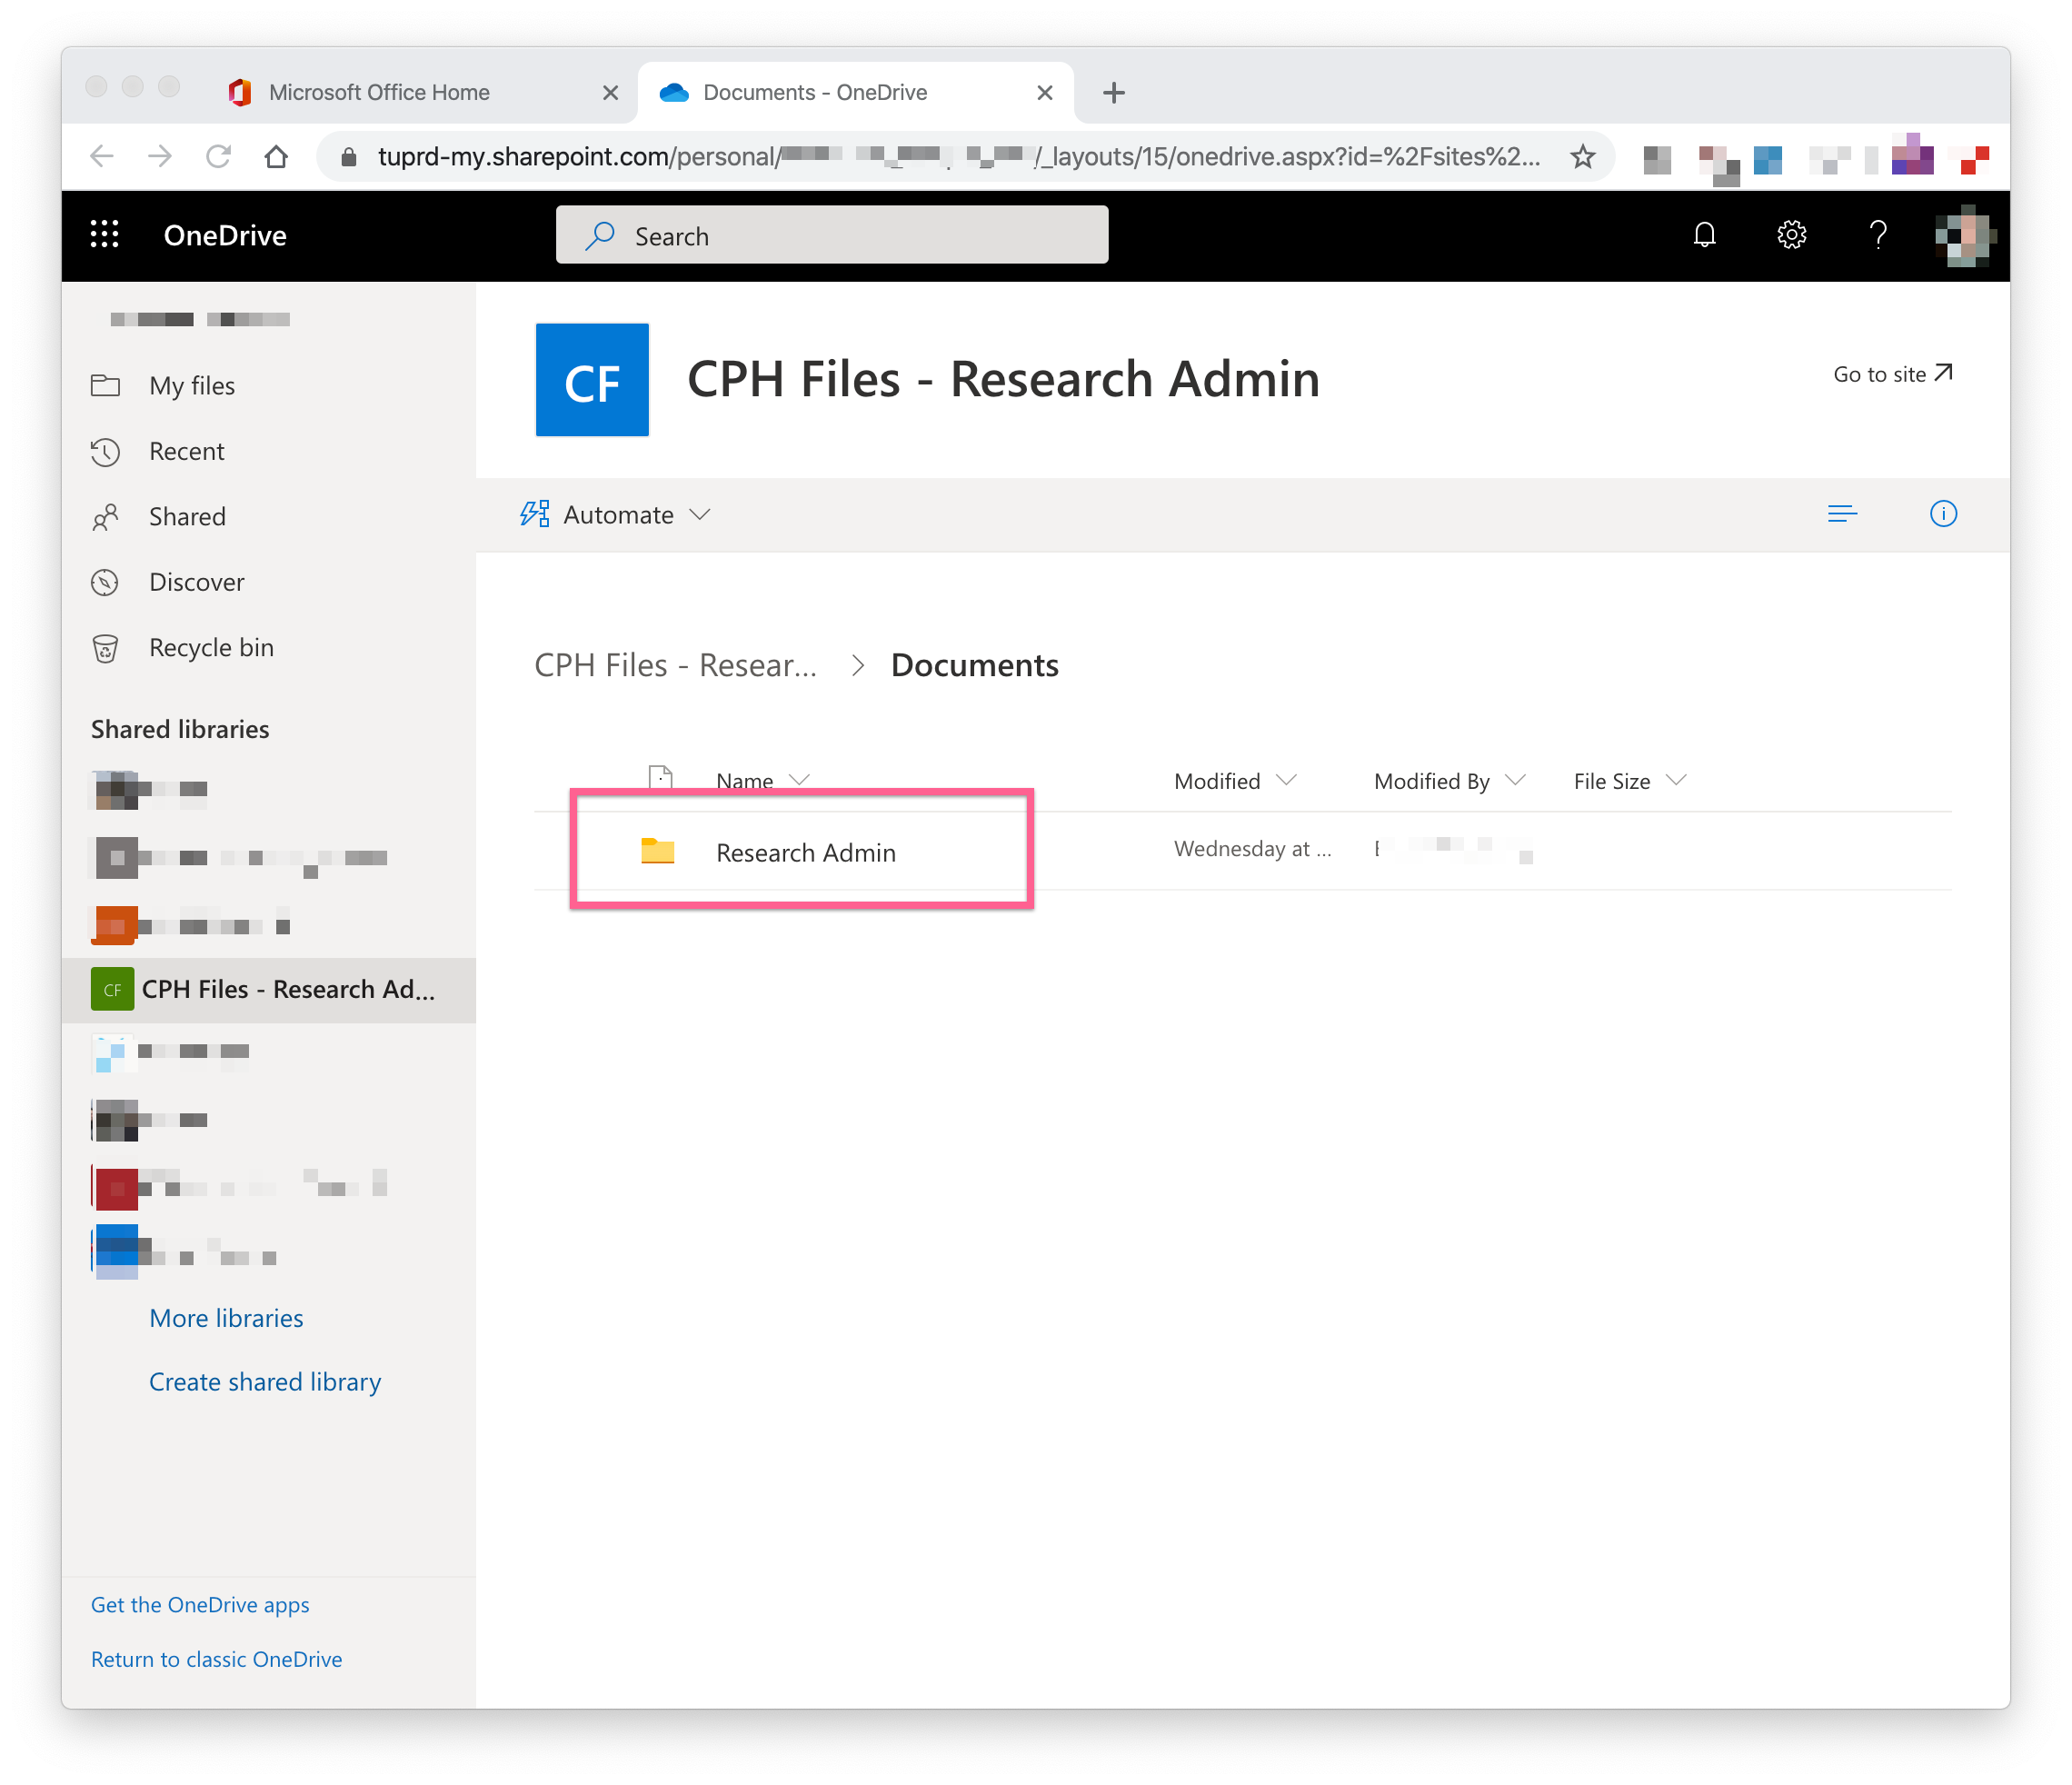Open a new browser tab
Viewport: 2072px width, 1785px height.
1113,93
